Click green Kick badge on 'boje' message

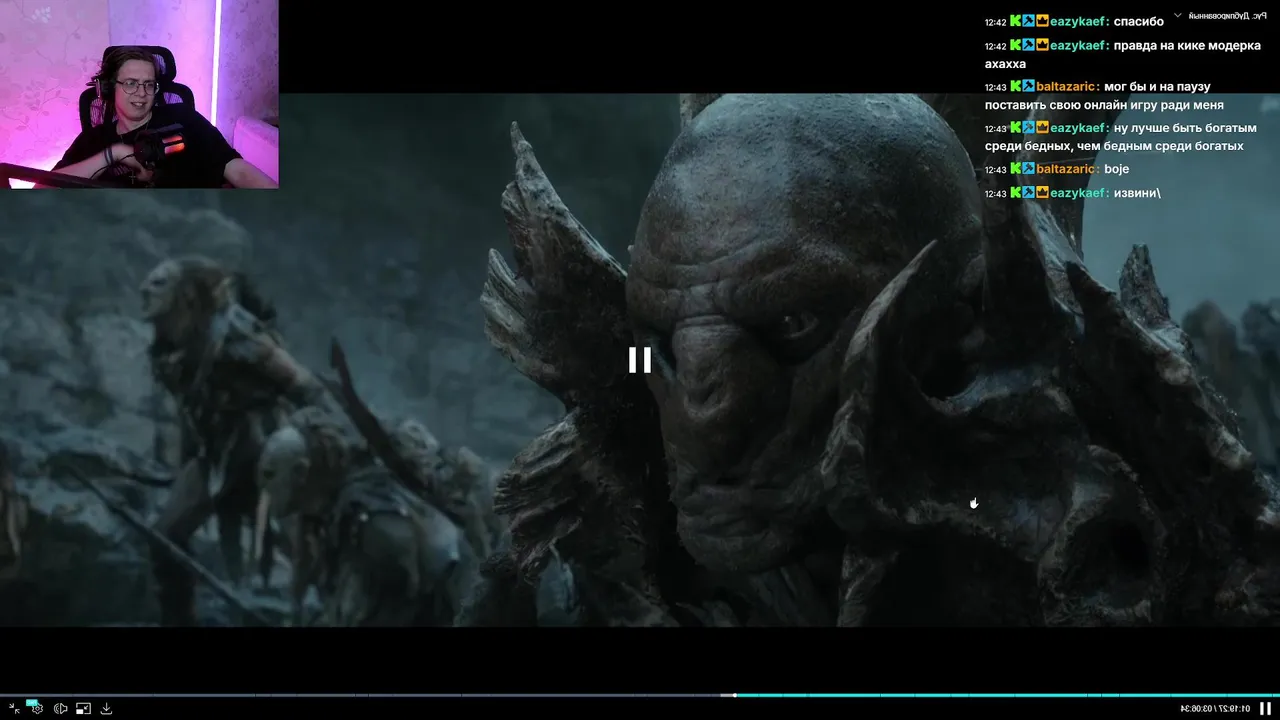click(1015, 169)
